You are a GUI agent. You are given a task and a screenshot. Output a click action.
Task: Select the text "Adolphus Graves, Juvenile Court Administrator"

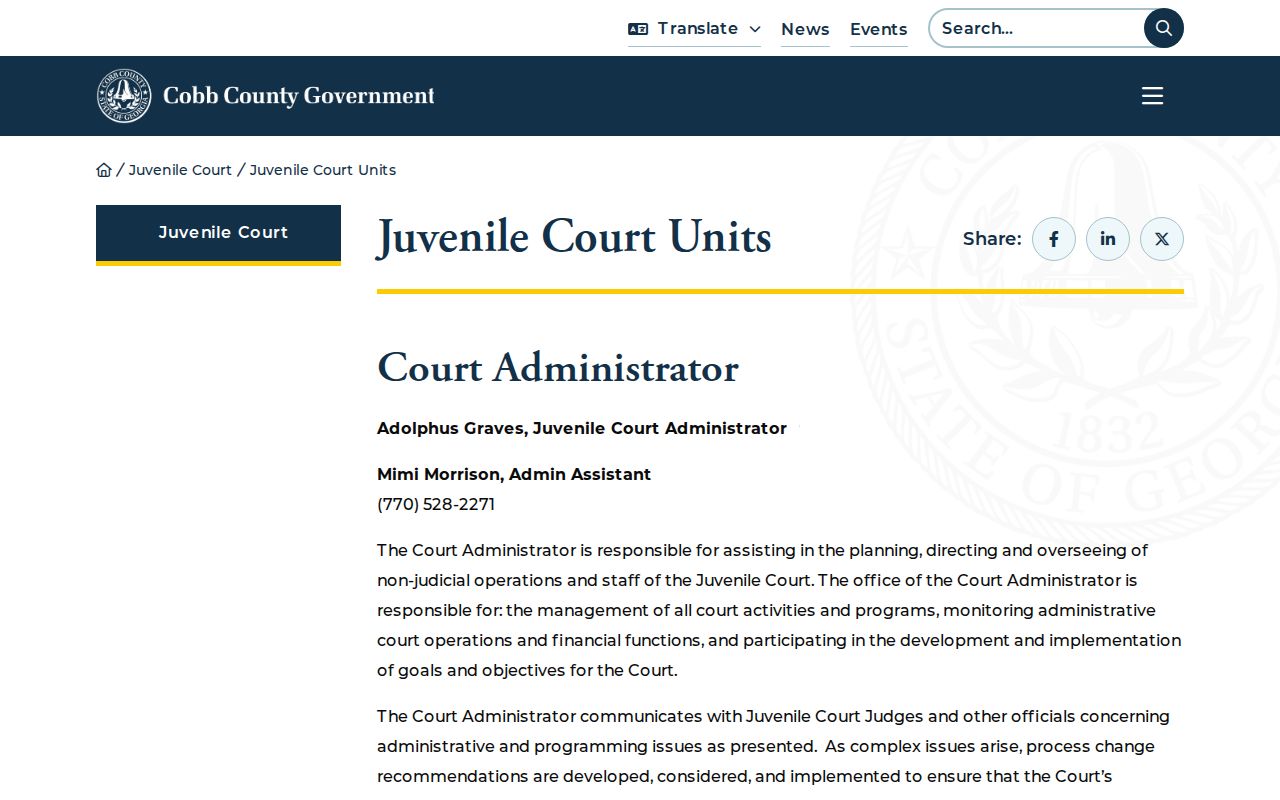coord(582,428)
